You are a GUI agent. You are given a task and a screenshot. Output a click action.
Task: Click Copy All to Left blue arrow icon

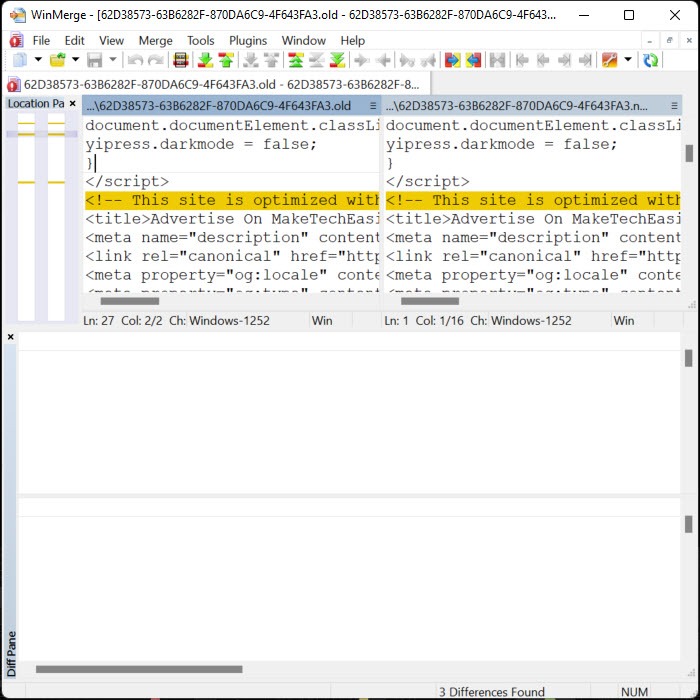pyautogui.click(x=473, y=60)
